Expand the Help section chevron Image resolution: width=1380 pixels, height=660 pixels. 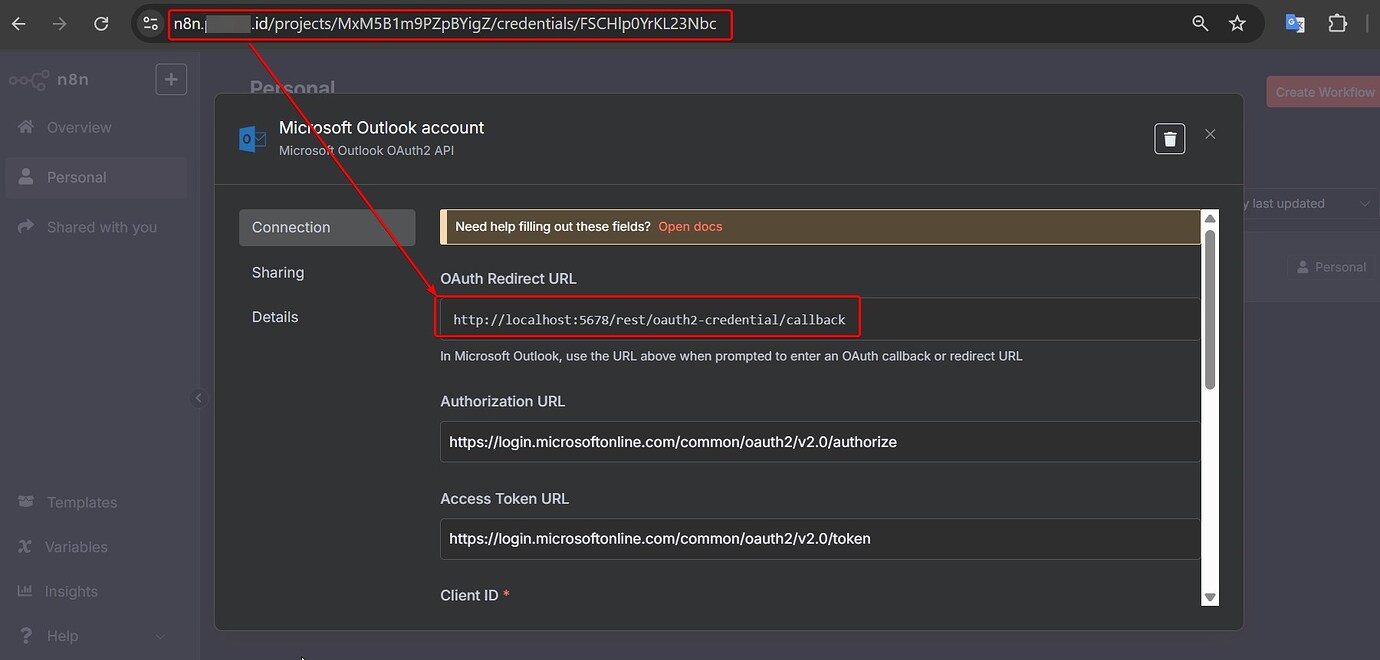coord(159,636)
